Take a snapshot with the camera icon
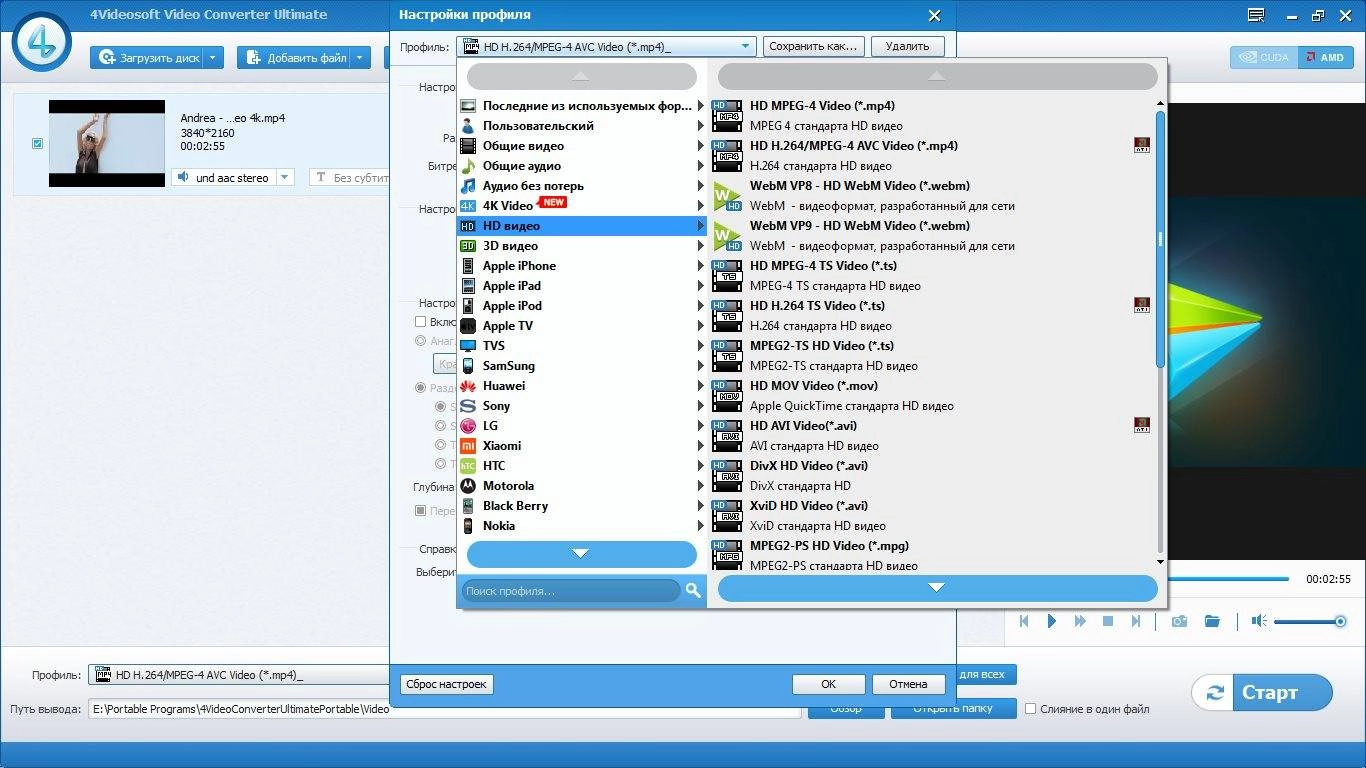The image size is (1366, 768). click(1180, 621)
